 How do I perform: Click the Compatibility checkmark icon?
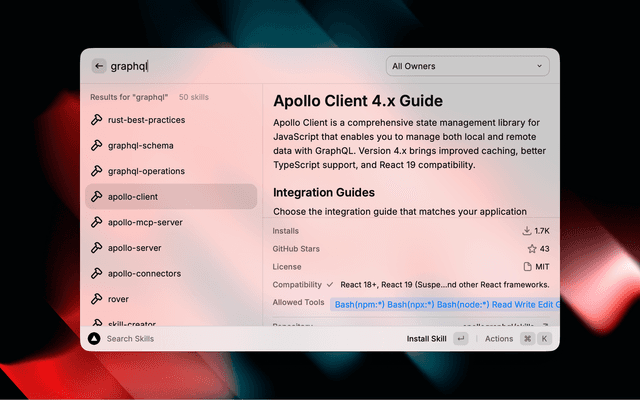[330, 284]
